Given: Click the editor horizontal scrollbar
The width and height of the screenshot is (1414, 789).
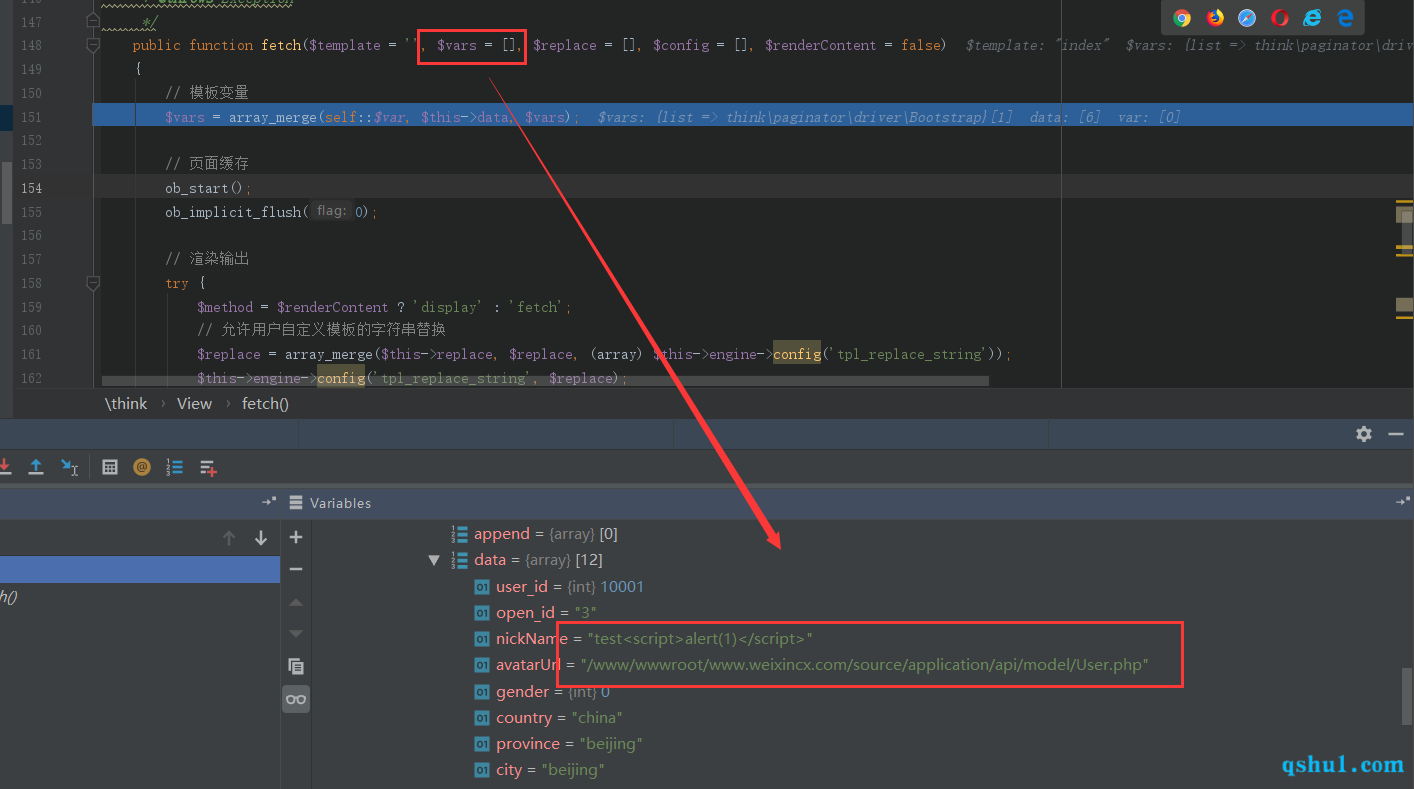Looking at the screenshot, I should [x=545, y=381].
